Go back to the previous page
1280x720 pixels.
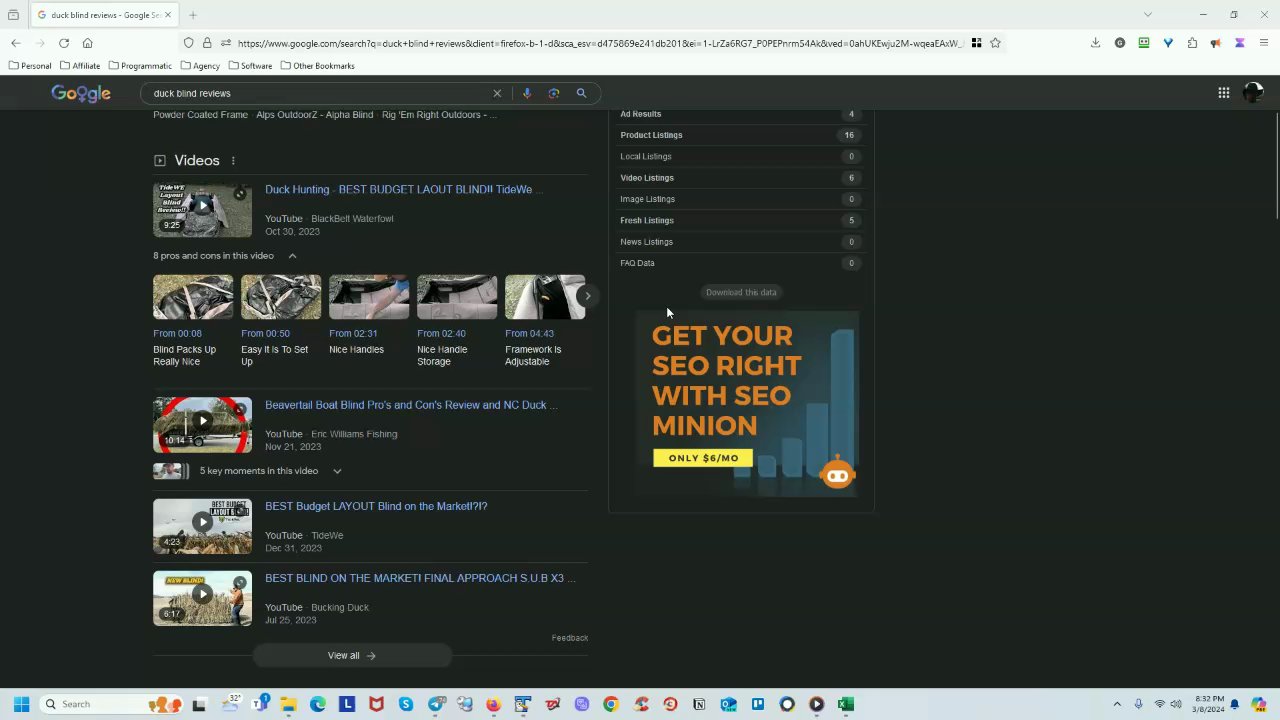(16, 43)
